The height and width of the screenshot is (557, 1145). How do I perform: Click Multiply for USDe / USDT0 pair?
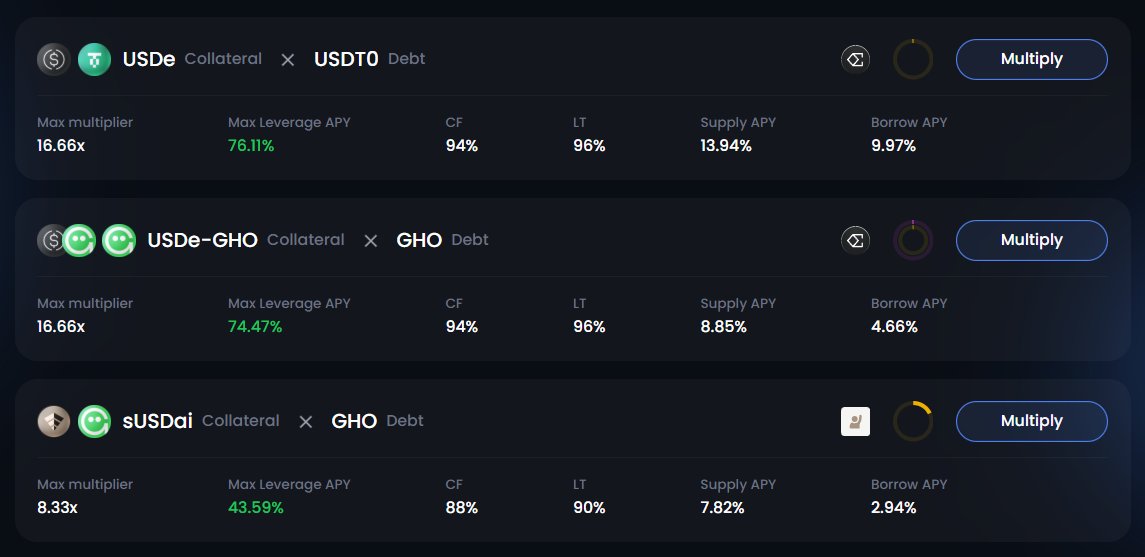[x=1031, y=59]
